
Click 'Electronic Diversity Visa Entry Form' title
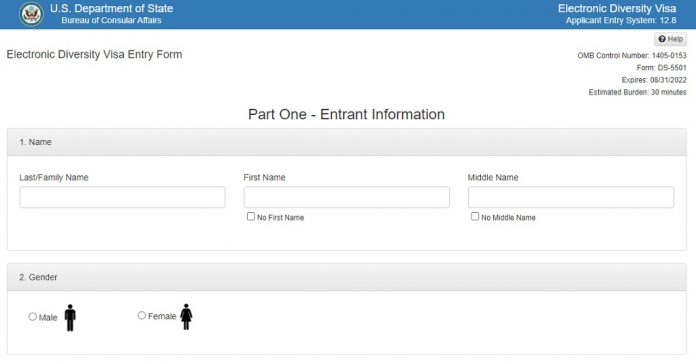[94, 54]
